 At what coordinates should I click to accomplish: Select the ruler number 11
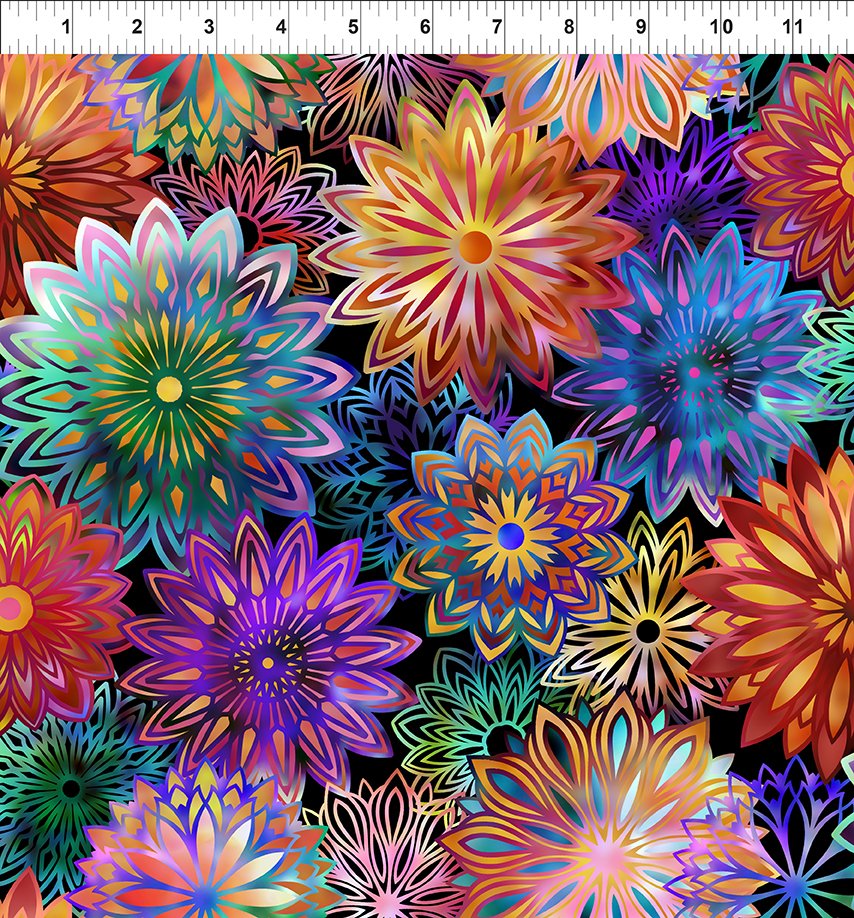point(792,26)
